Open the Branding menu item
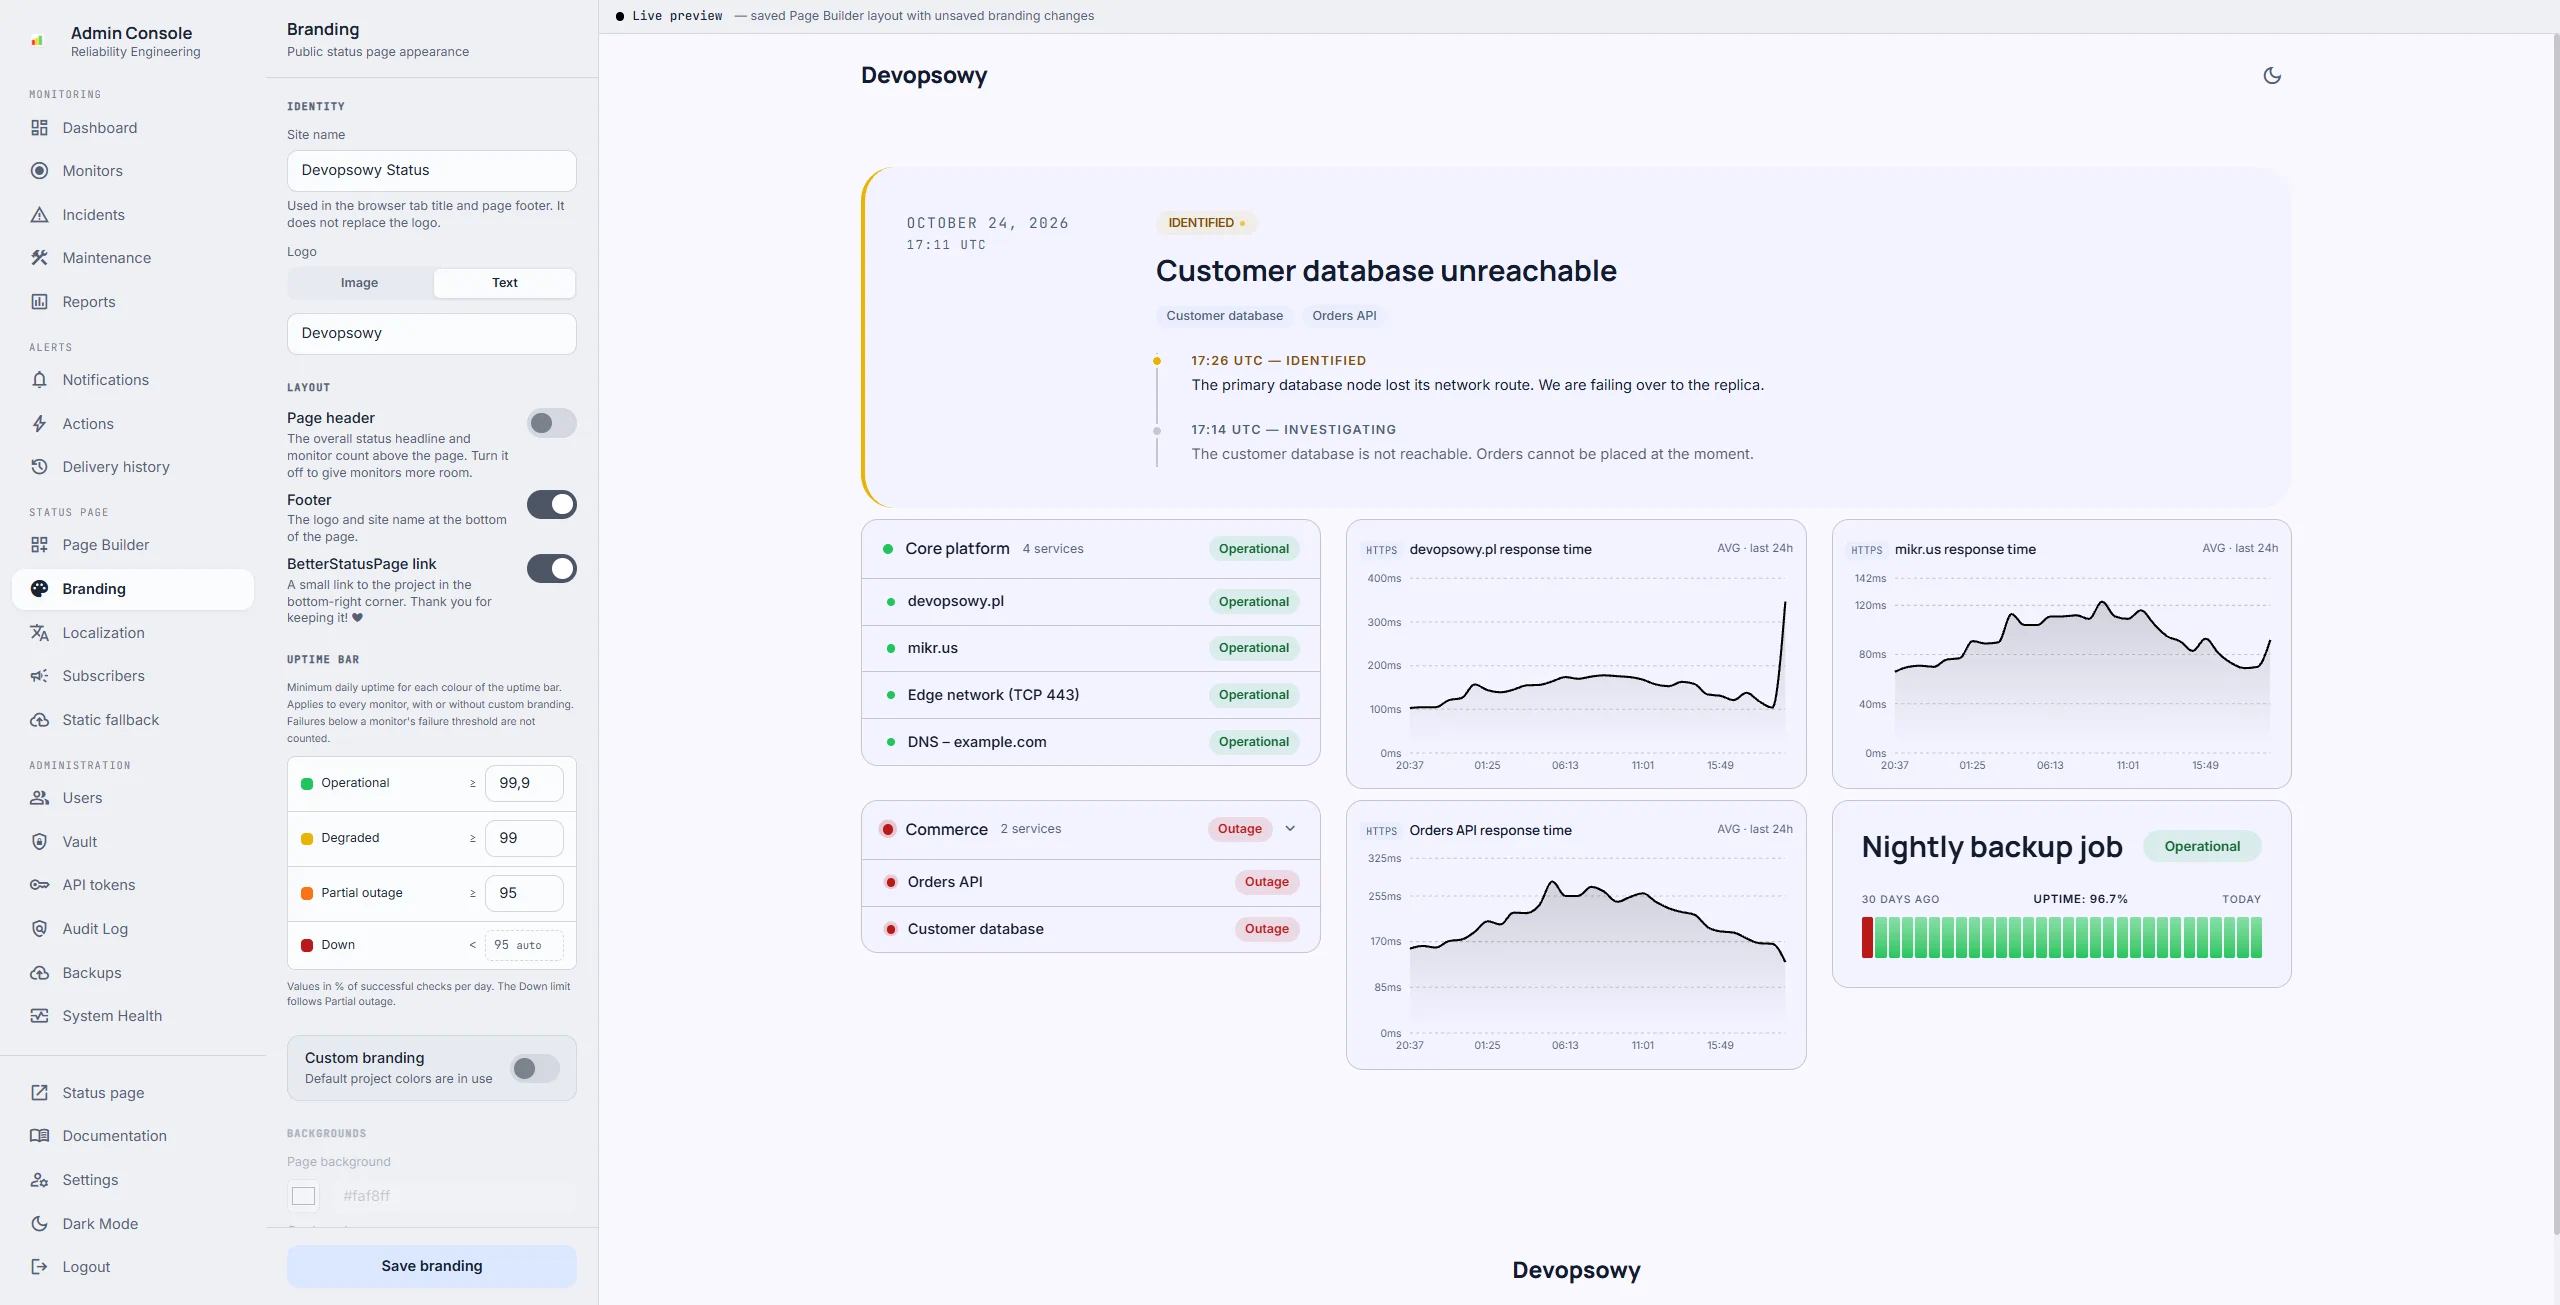The image size is (2560, 1305). 133,589
